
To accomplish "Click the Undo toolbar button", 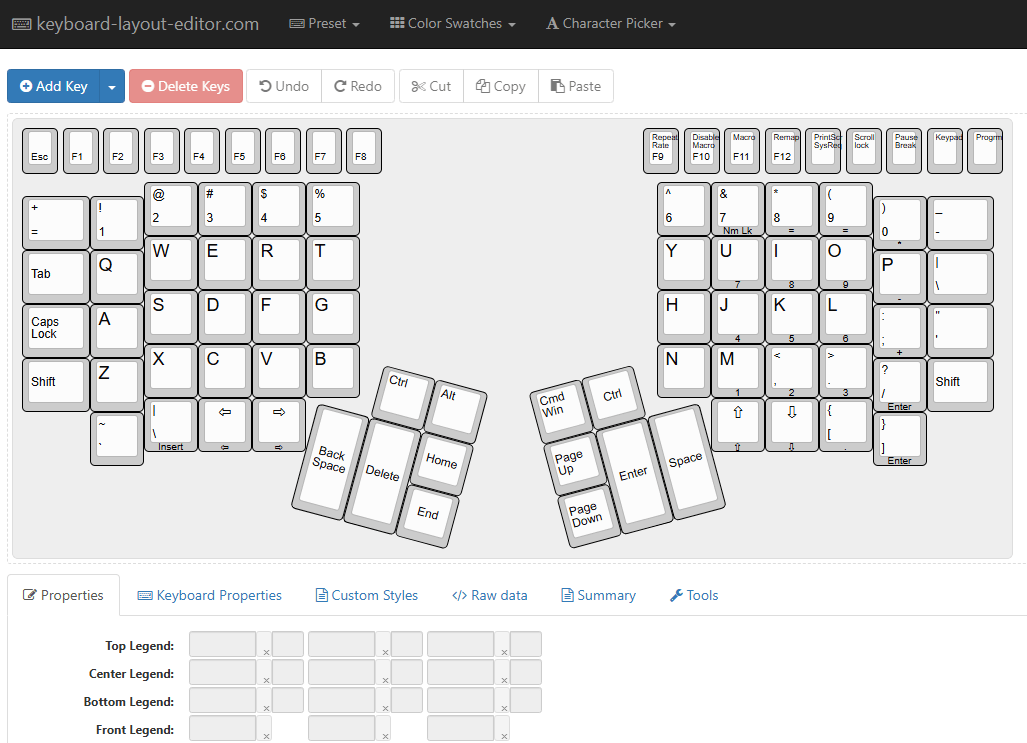I will (x=284, y=86).
